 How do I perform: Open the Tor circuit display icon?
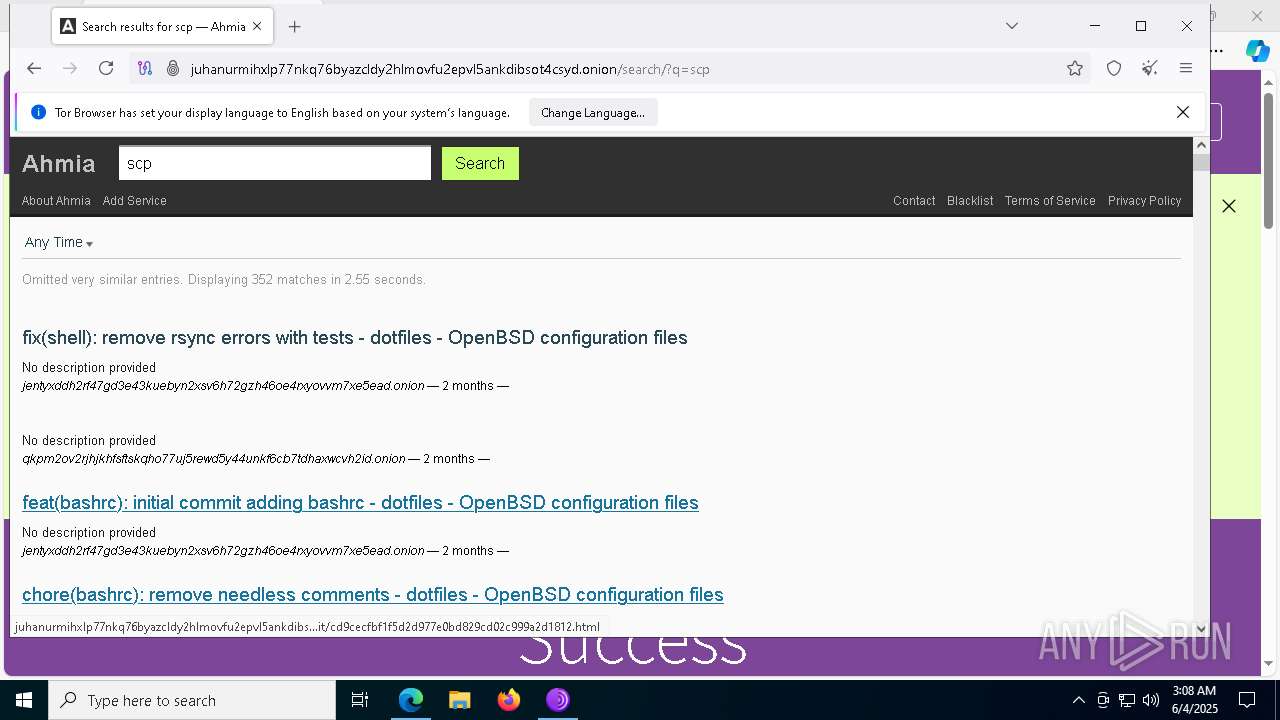tap(145, 68)
